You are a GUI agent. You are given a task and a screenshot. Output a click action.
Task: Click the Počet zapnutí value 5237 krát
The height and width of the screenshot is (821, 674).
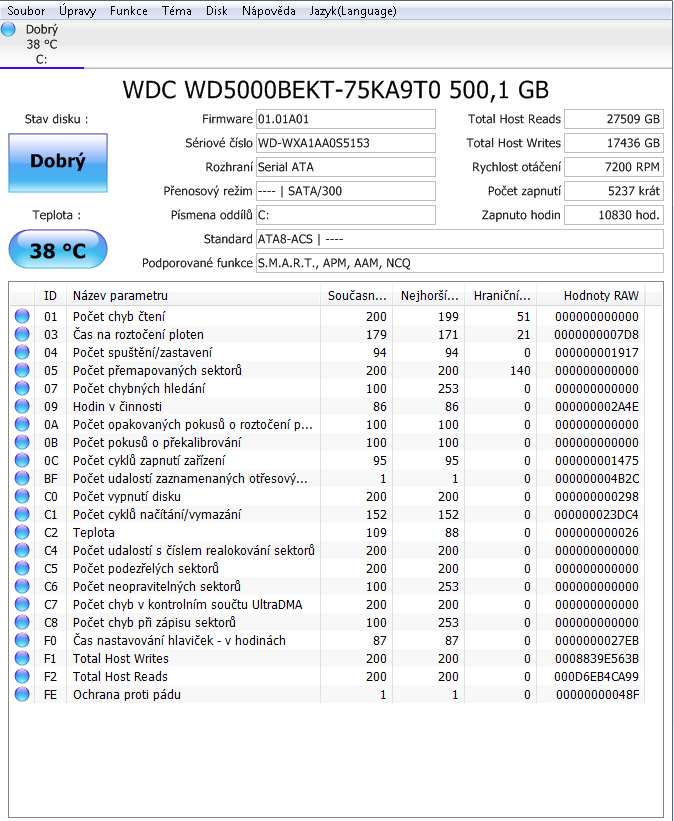coord(614,191)
